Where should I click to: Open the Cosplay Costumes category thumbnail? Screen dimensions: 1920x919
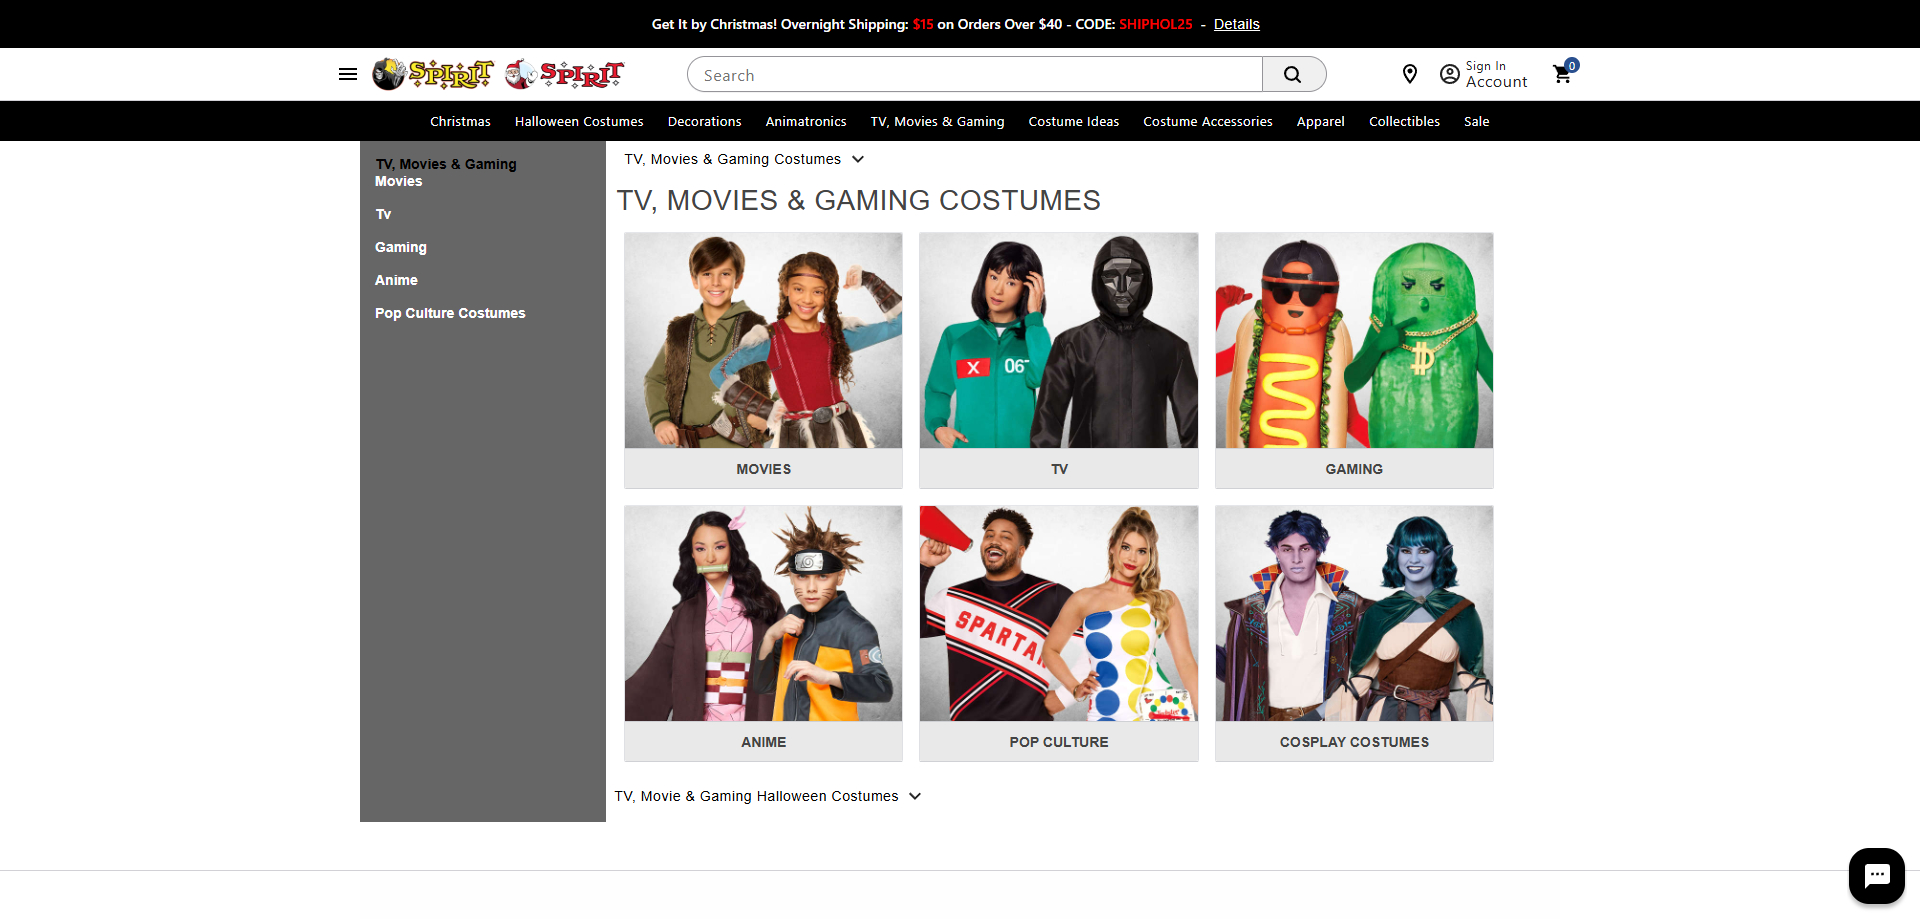1354,633
